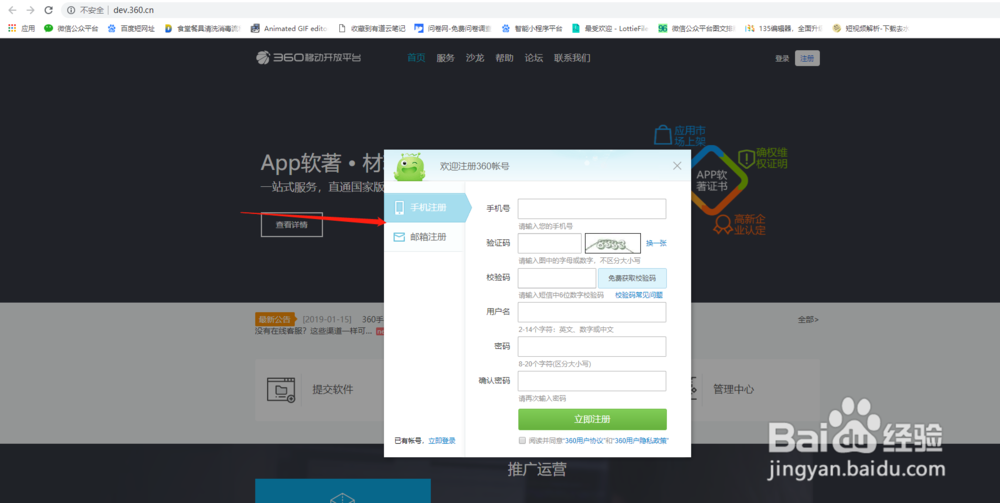Switch to 邮箱注册 tab
This screenshot has height=503, width=1000.
(424, 237)
